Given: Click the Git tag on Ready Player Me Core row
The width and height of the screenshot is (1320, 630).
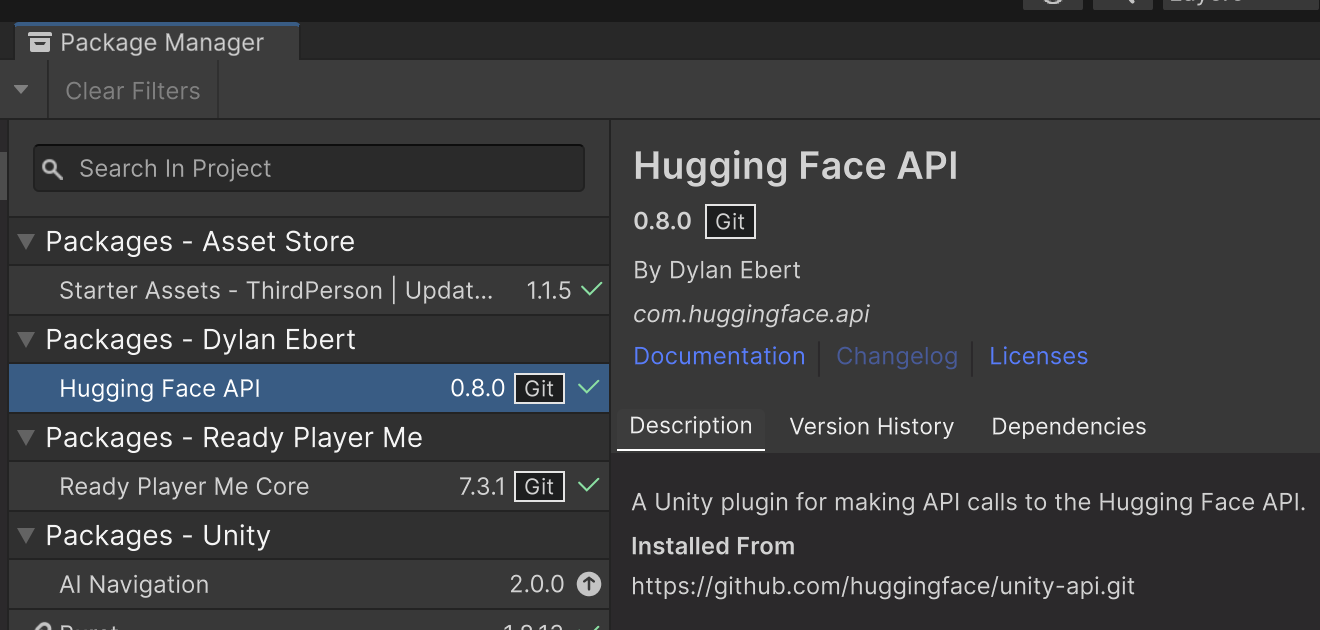Looking at the screenshot, I should [539, 487].
